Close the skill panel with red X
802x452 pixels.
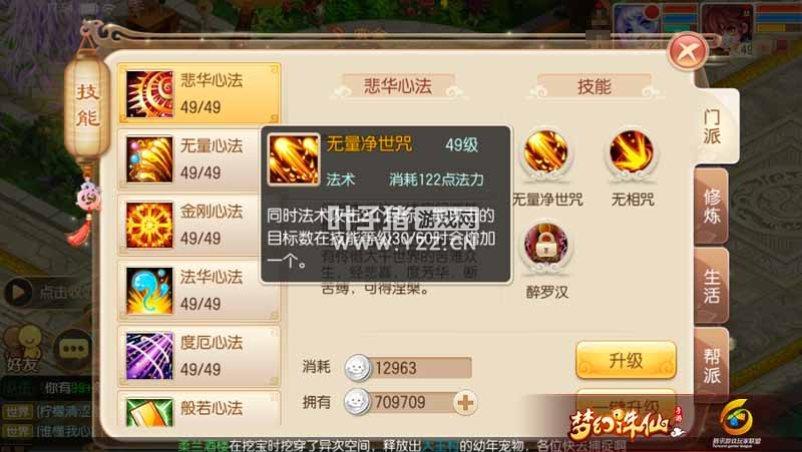[687, 52]
